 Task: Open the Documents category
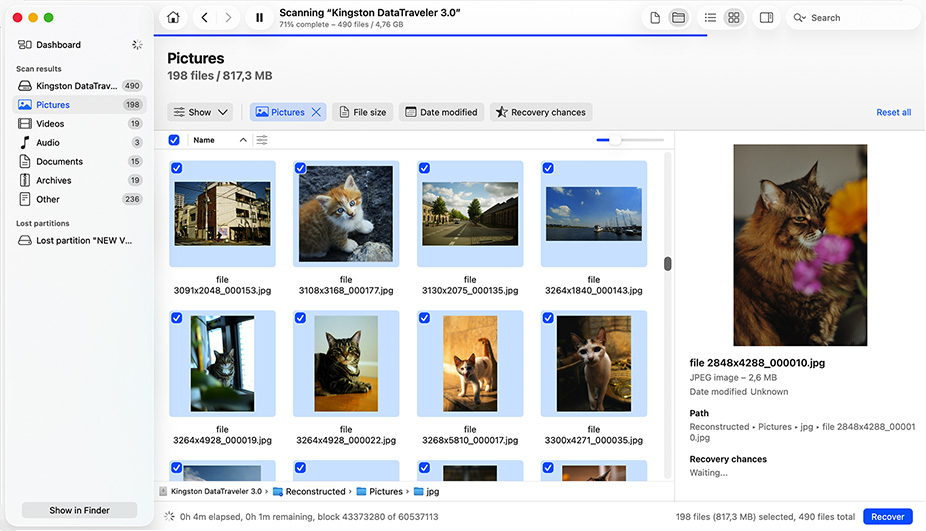(79, 161)
